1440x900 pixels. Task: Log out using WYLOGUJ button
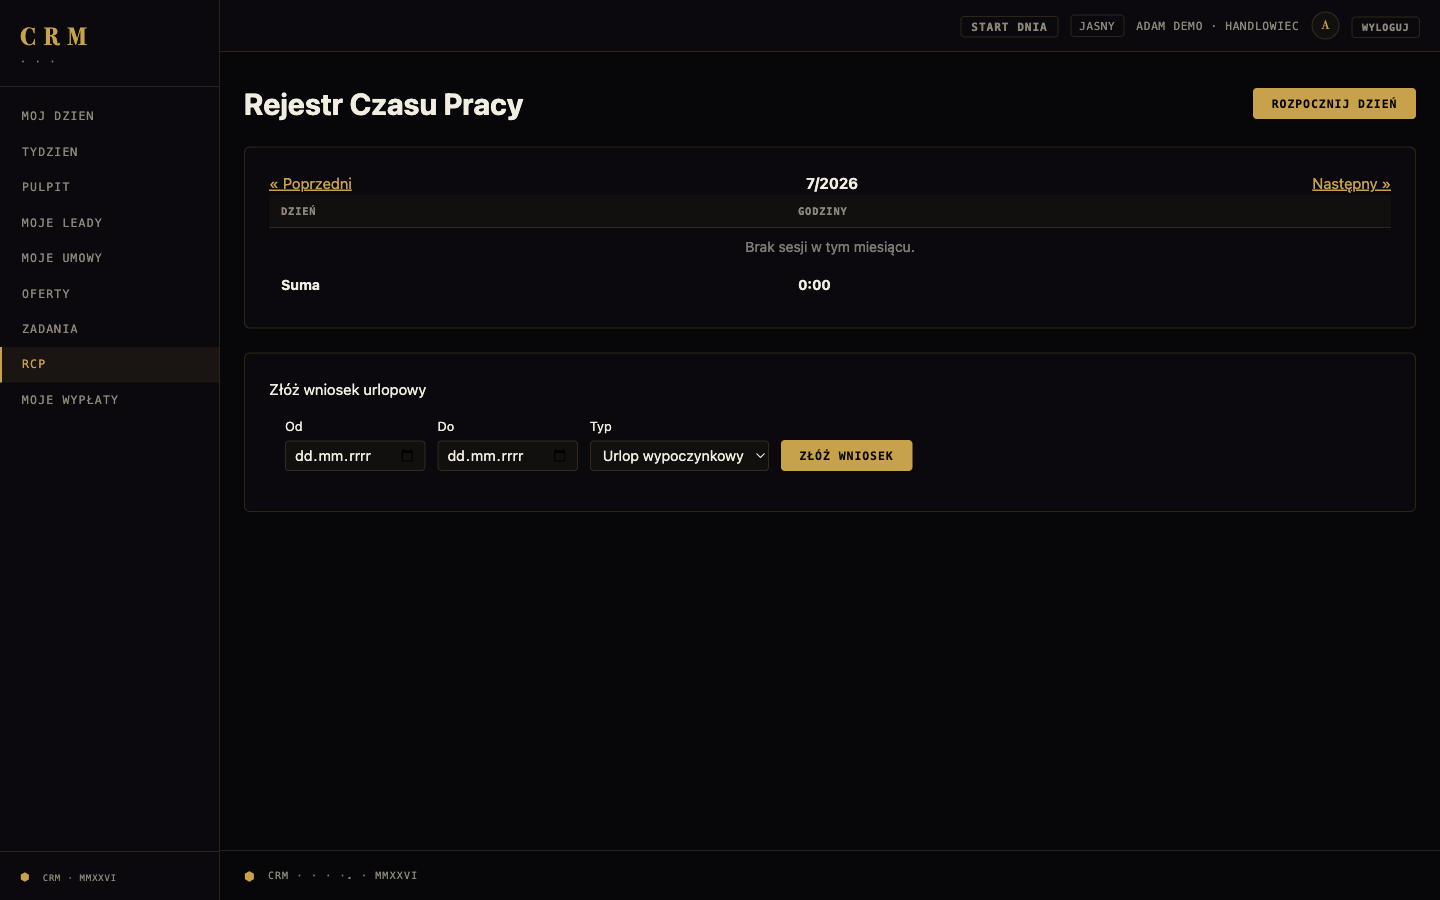(1385, 27)
